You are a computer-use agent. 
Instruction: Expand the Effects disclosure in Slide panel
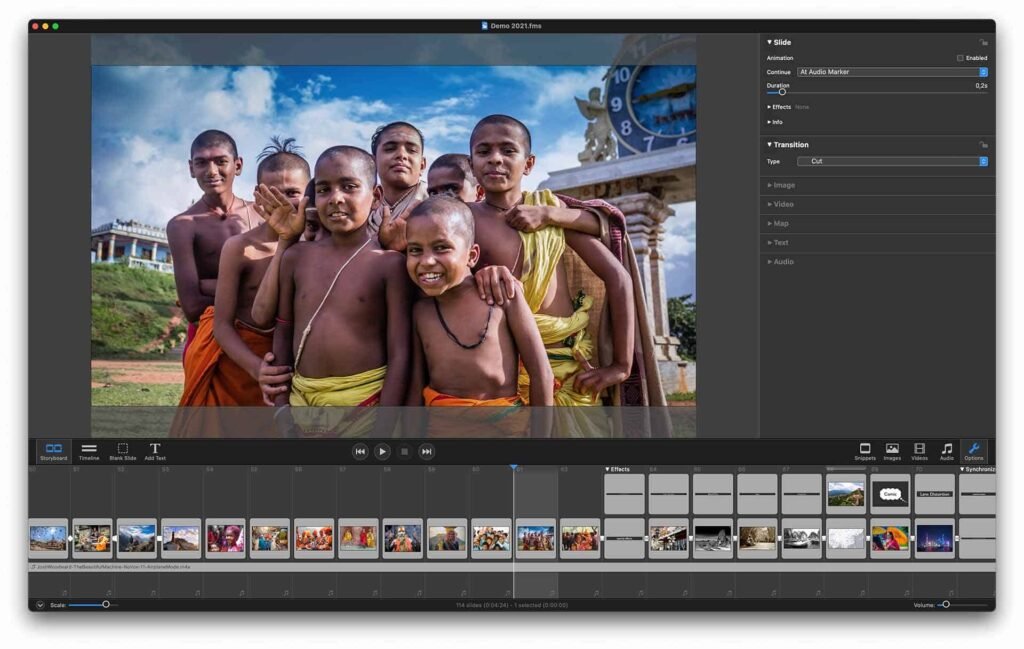click(x=778, y=107)
